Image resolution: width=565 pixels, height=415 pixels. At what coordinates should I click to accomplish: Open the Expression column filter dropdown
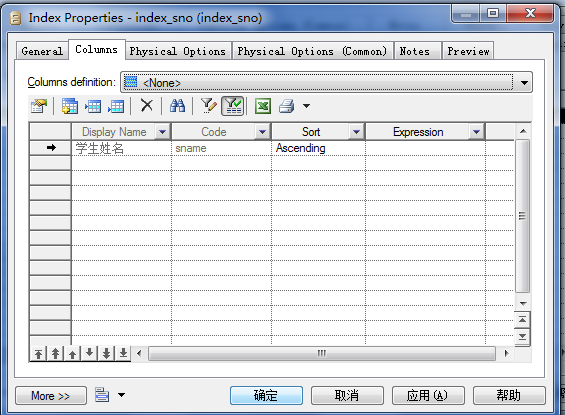click(x=476, y=132)
